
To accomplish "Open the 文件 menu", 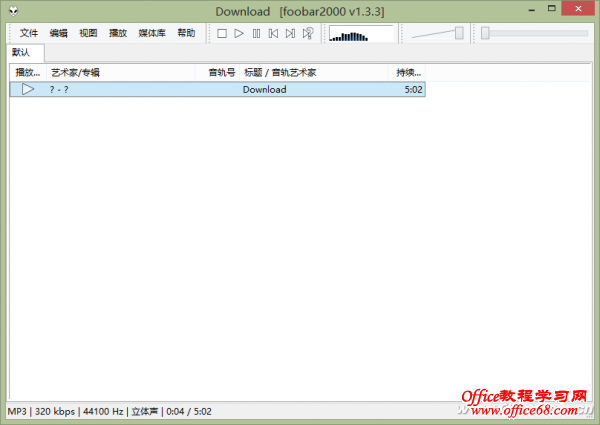I will (29, 33).
